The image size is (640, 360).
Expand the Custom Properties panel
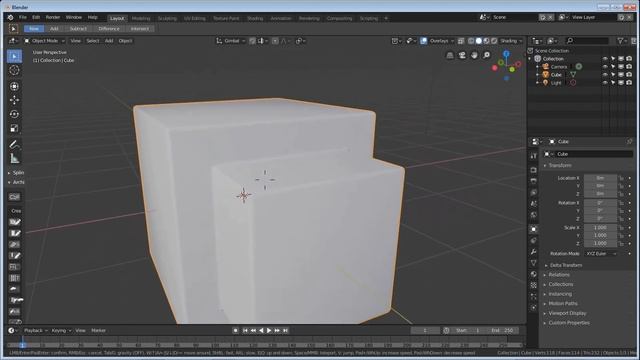pos(569,323)
